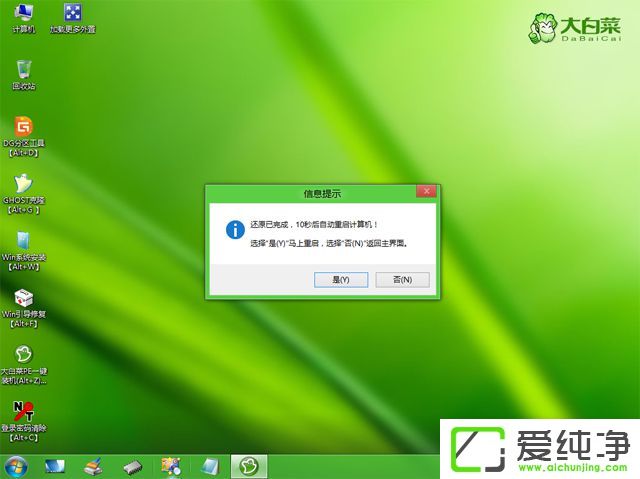640x479 pixels.
Task: Click the disk tool taskbar icon
Action: [93, 466]
